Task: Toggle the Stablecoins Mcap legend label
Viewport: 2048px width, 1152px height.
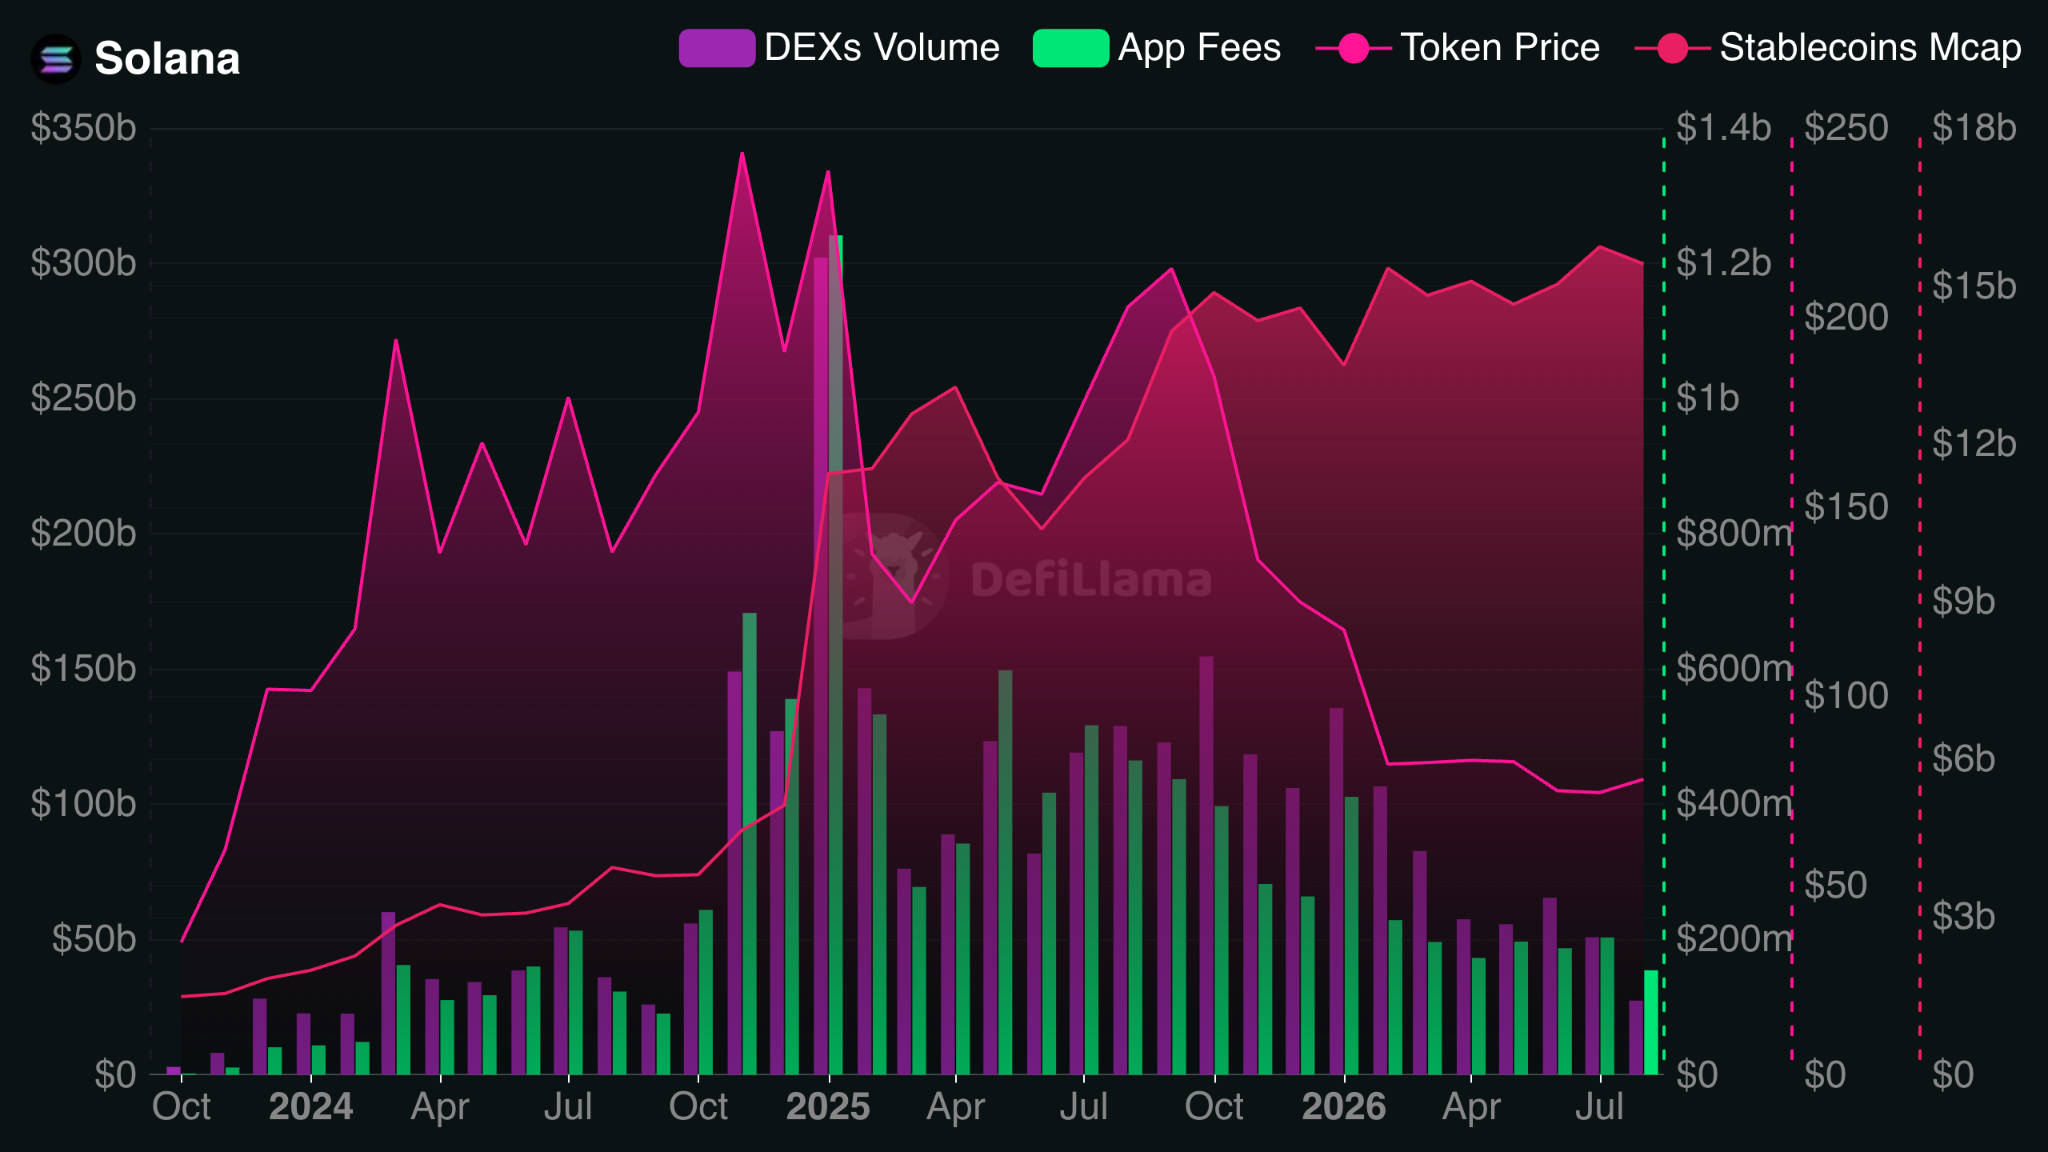Action: 1870,48
